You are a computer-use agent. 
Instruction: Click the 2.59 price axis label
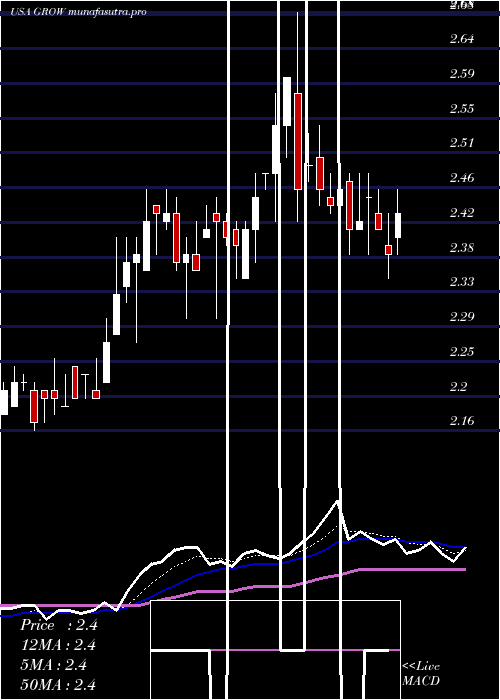462,73
